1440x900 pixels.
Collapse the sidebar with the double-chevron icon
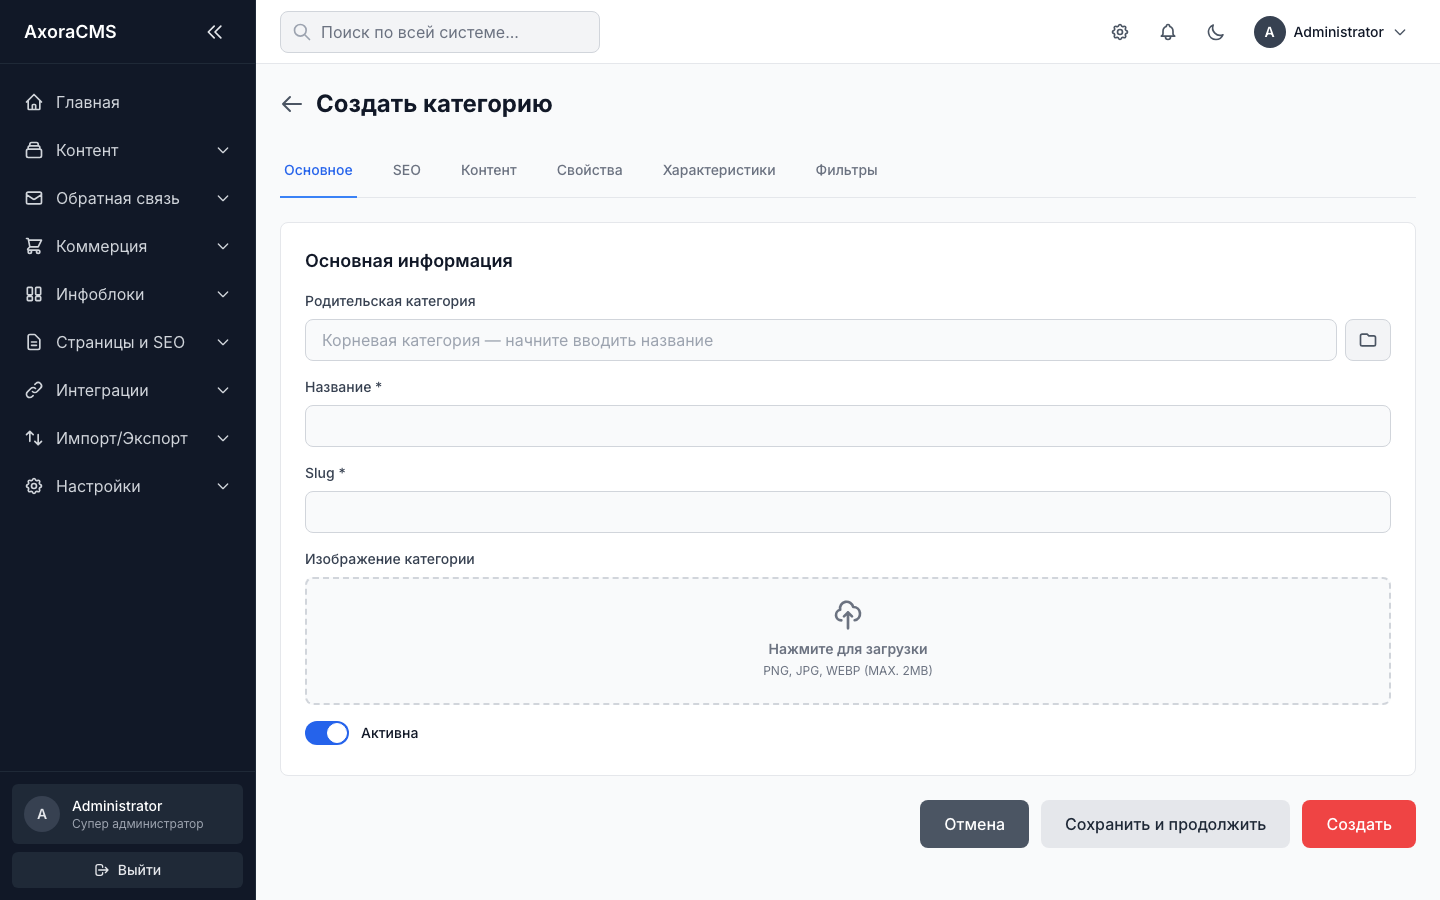point(214,32)
